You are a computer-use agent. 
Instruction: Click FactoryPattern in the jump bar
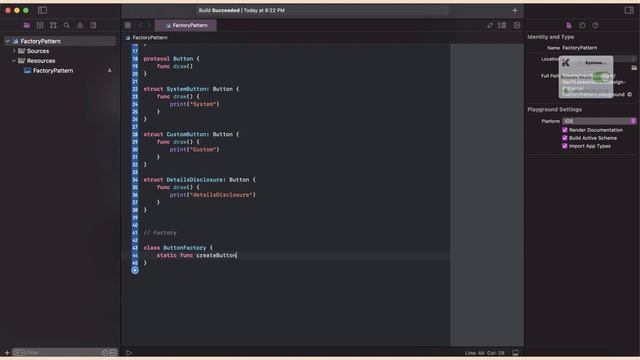click(x=150, y=38)
